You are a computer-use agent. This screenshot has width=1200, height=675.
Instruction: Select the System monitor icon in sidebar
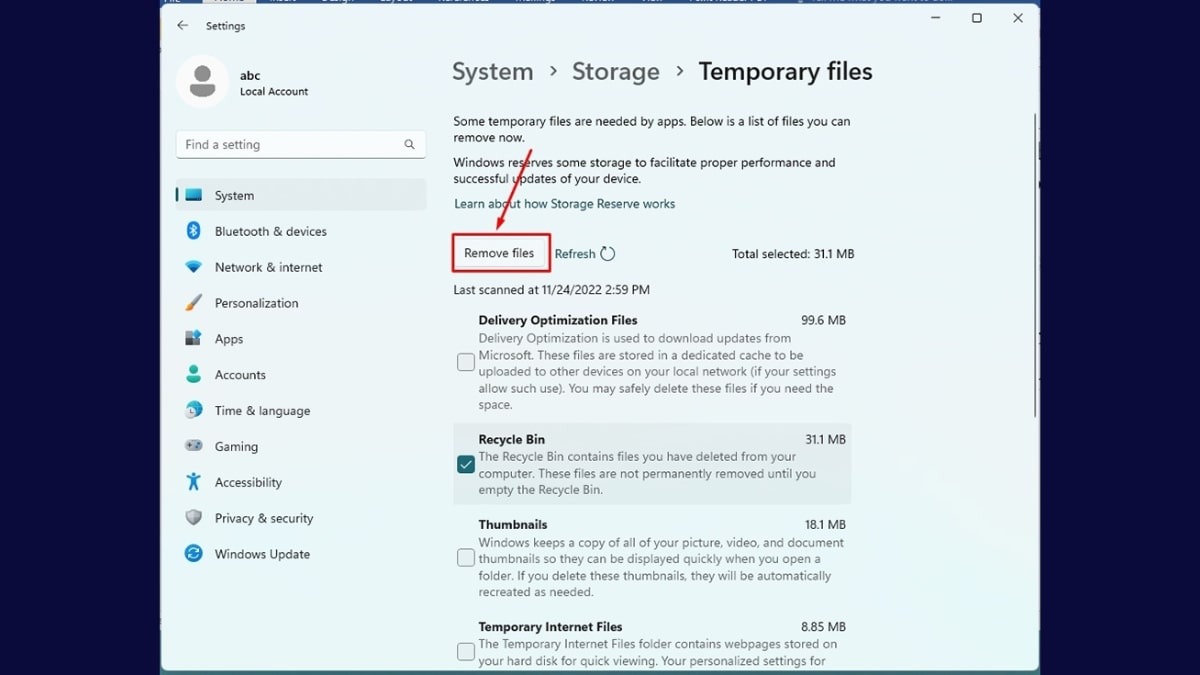coord(194,196)
